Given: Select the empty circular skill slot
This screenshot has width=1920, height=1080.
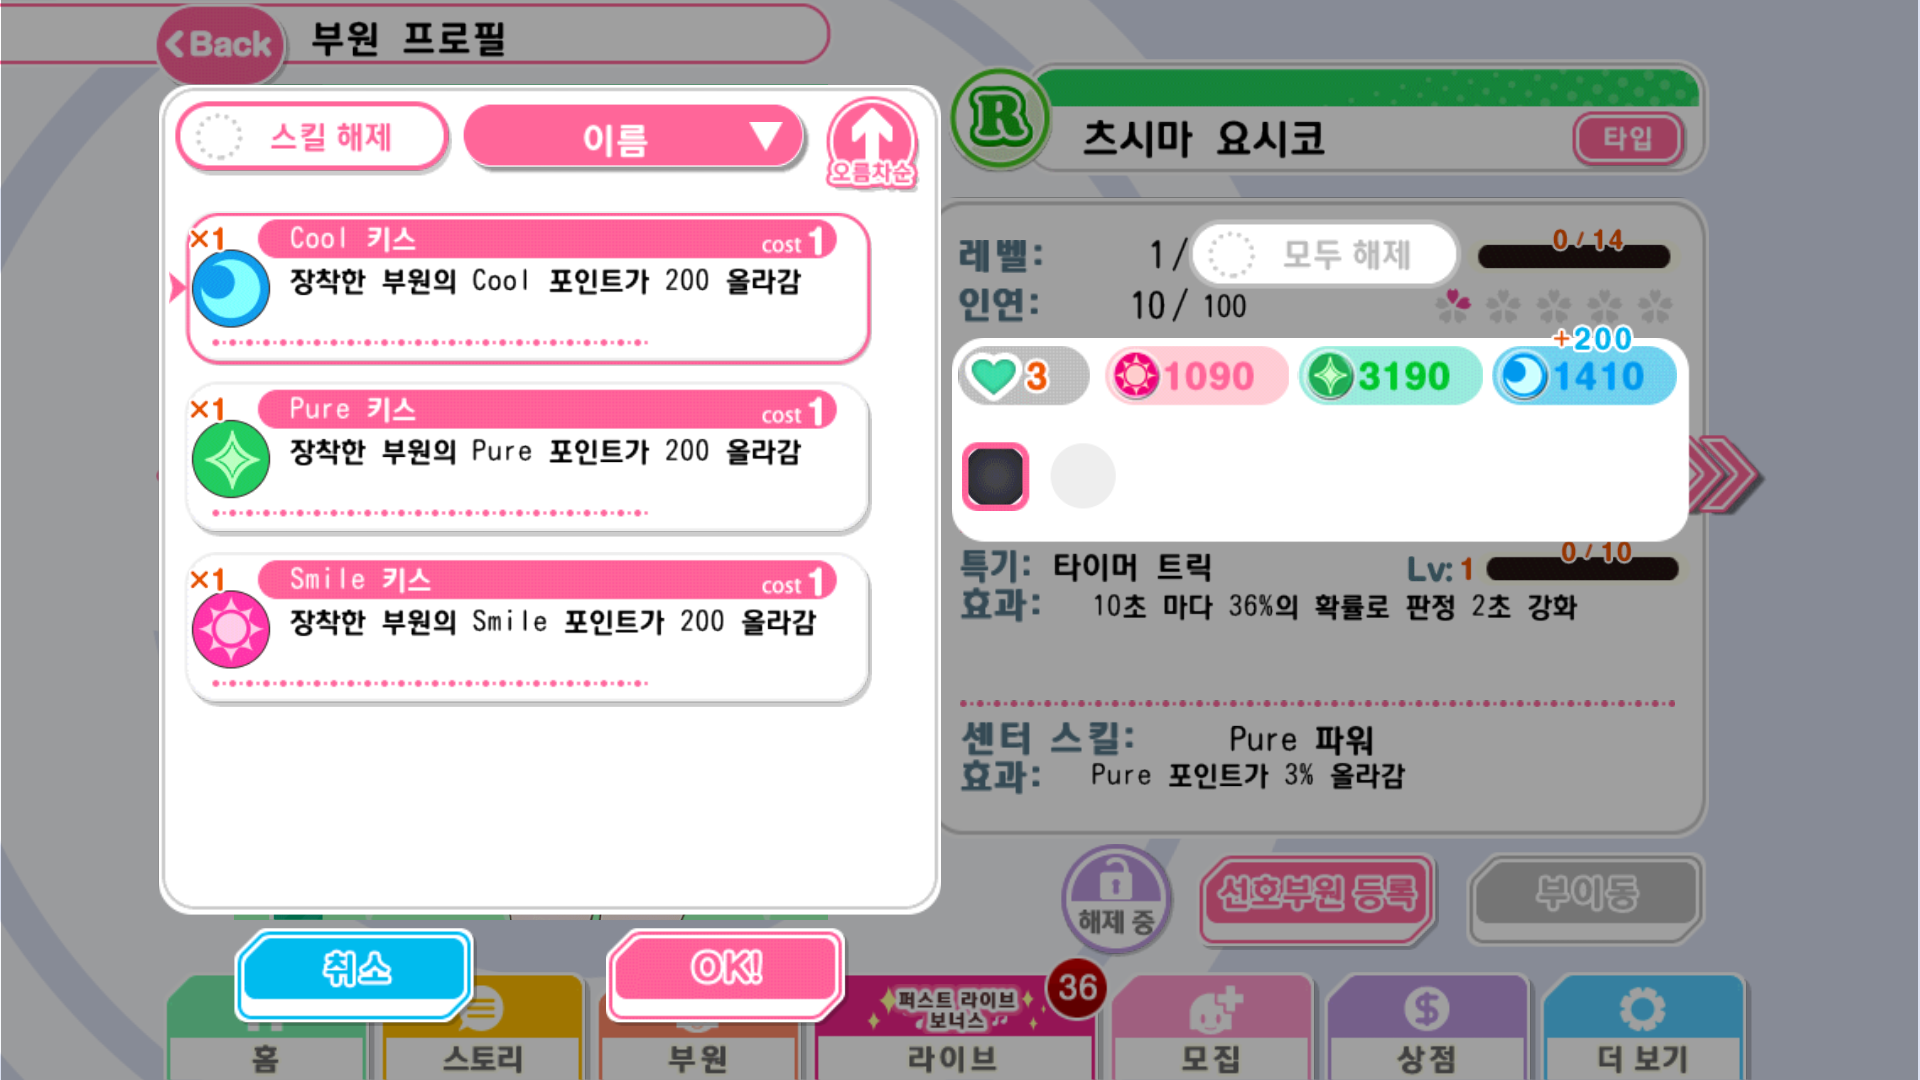Looking at the screenshot, I should [1083, 476].
